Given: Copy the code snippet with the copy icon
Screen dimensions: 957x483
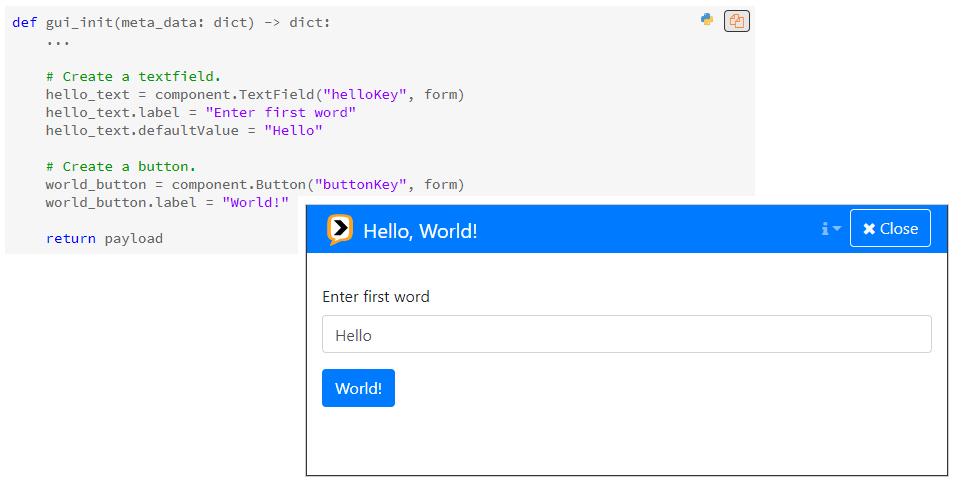Looking at the screenshot, I should point(737,21).
